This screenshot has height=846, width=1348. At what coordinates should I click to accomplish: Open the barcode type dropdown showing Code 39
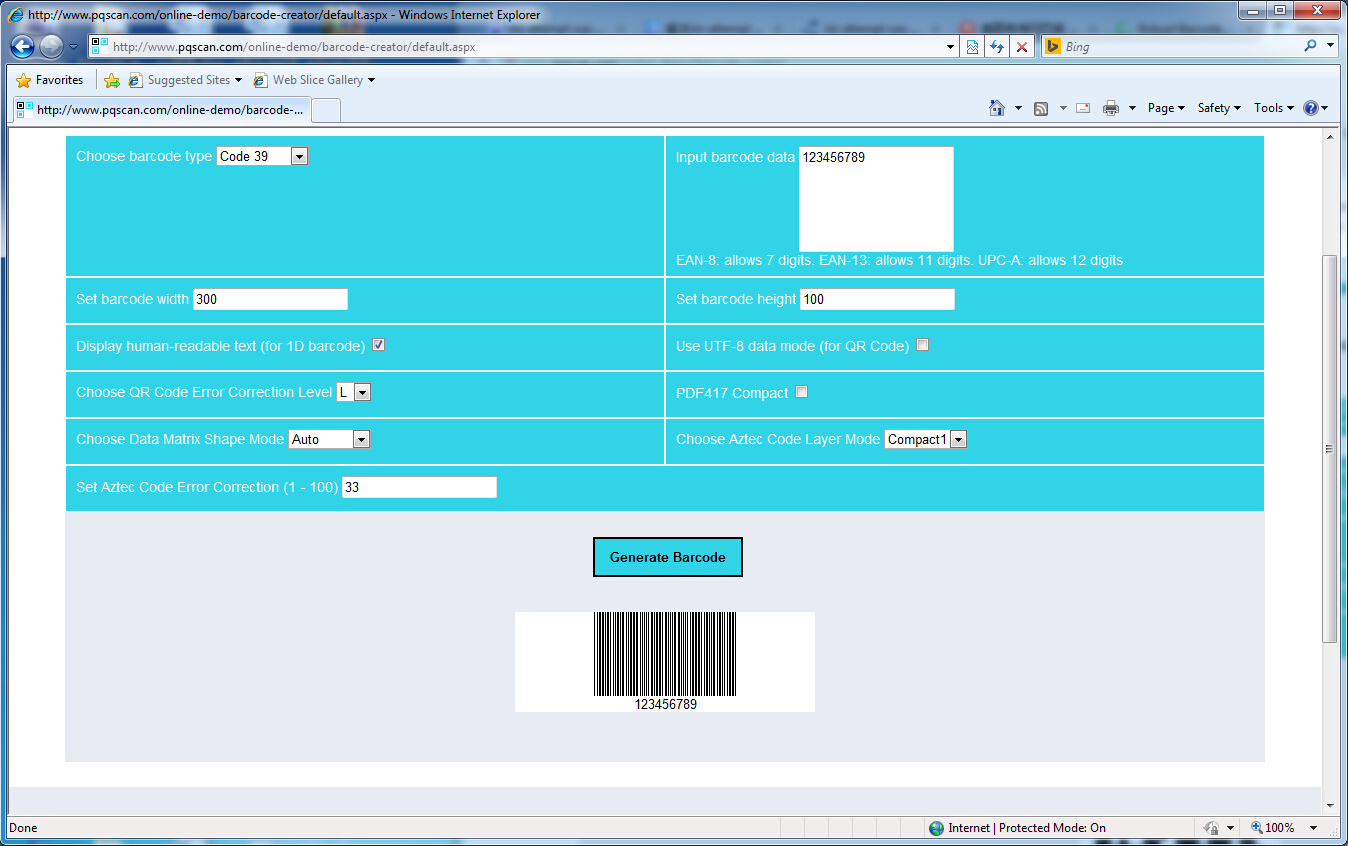click(x=263, y=156)
